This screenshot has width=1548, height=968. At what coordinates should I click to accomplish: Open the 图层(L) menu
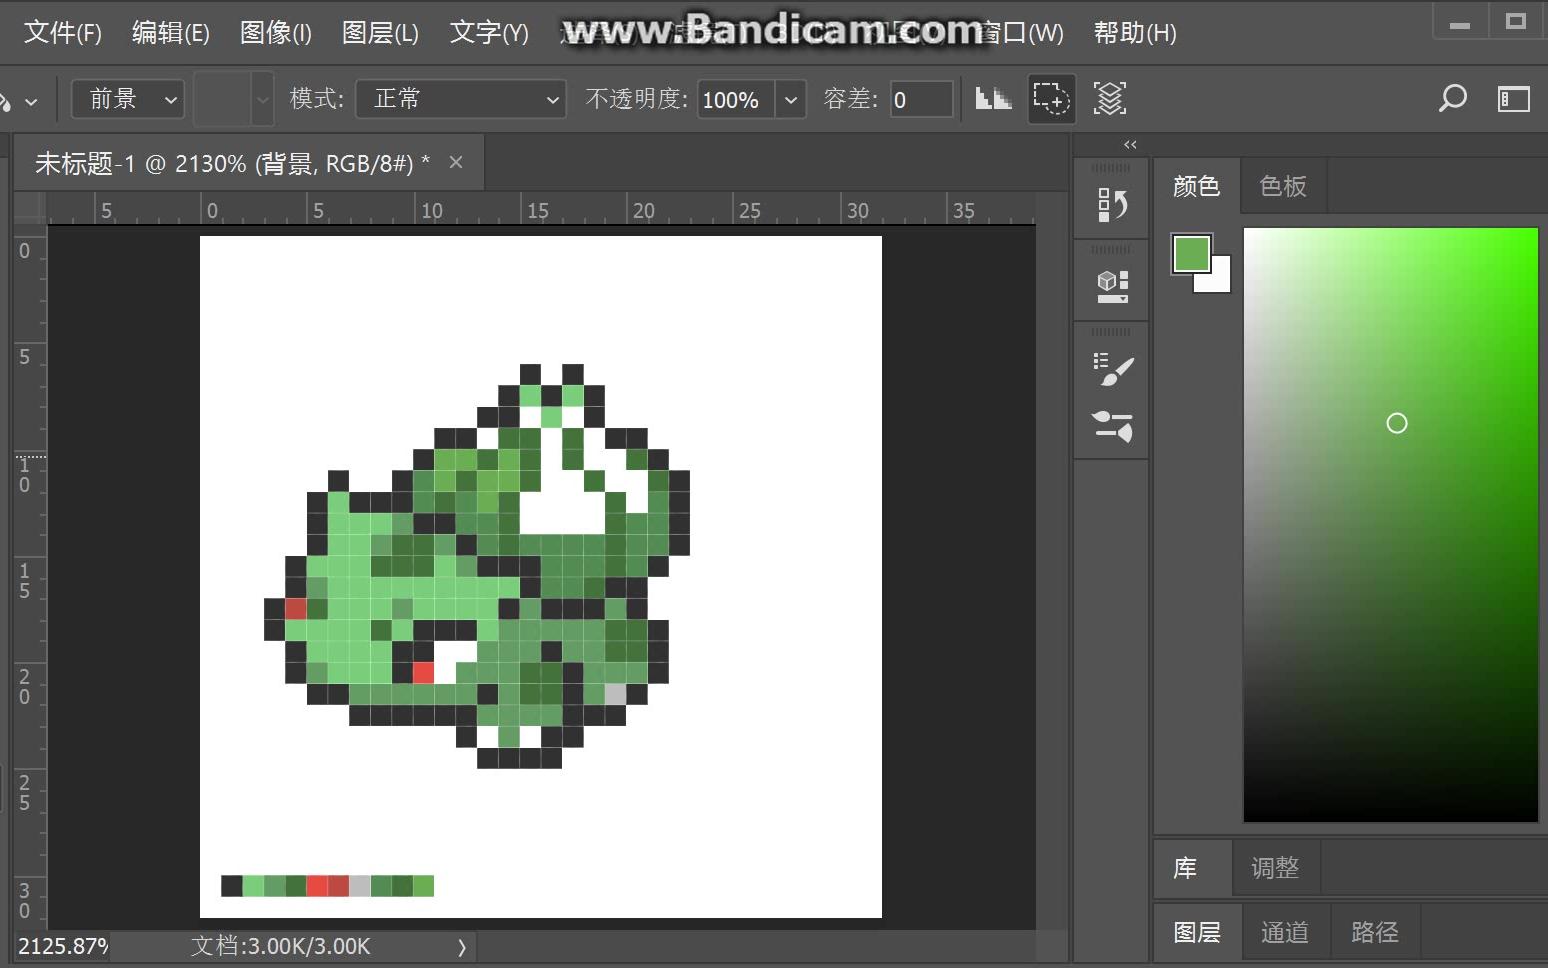click(380, 33)
